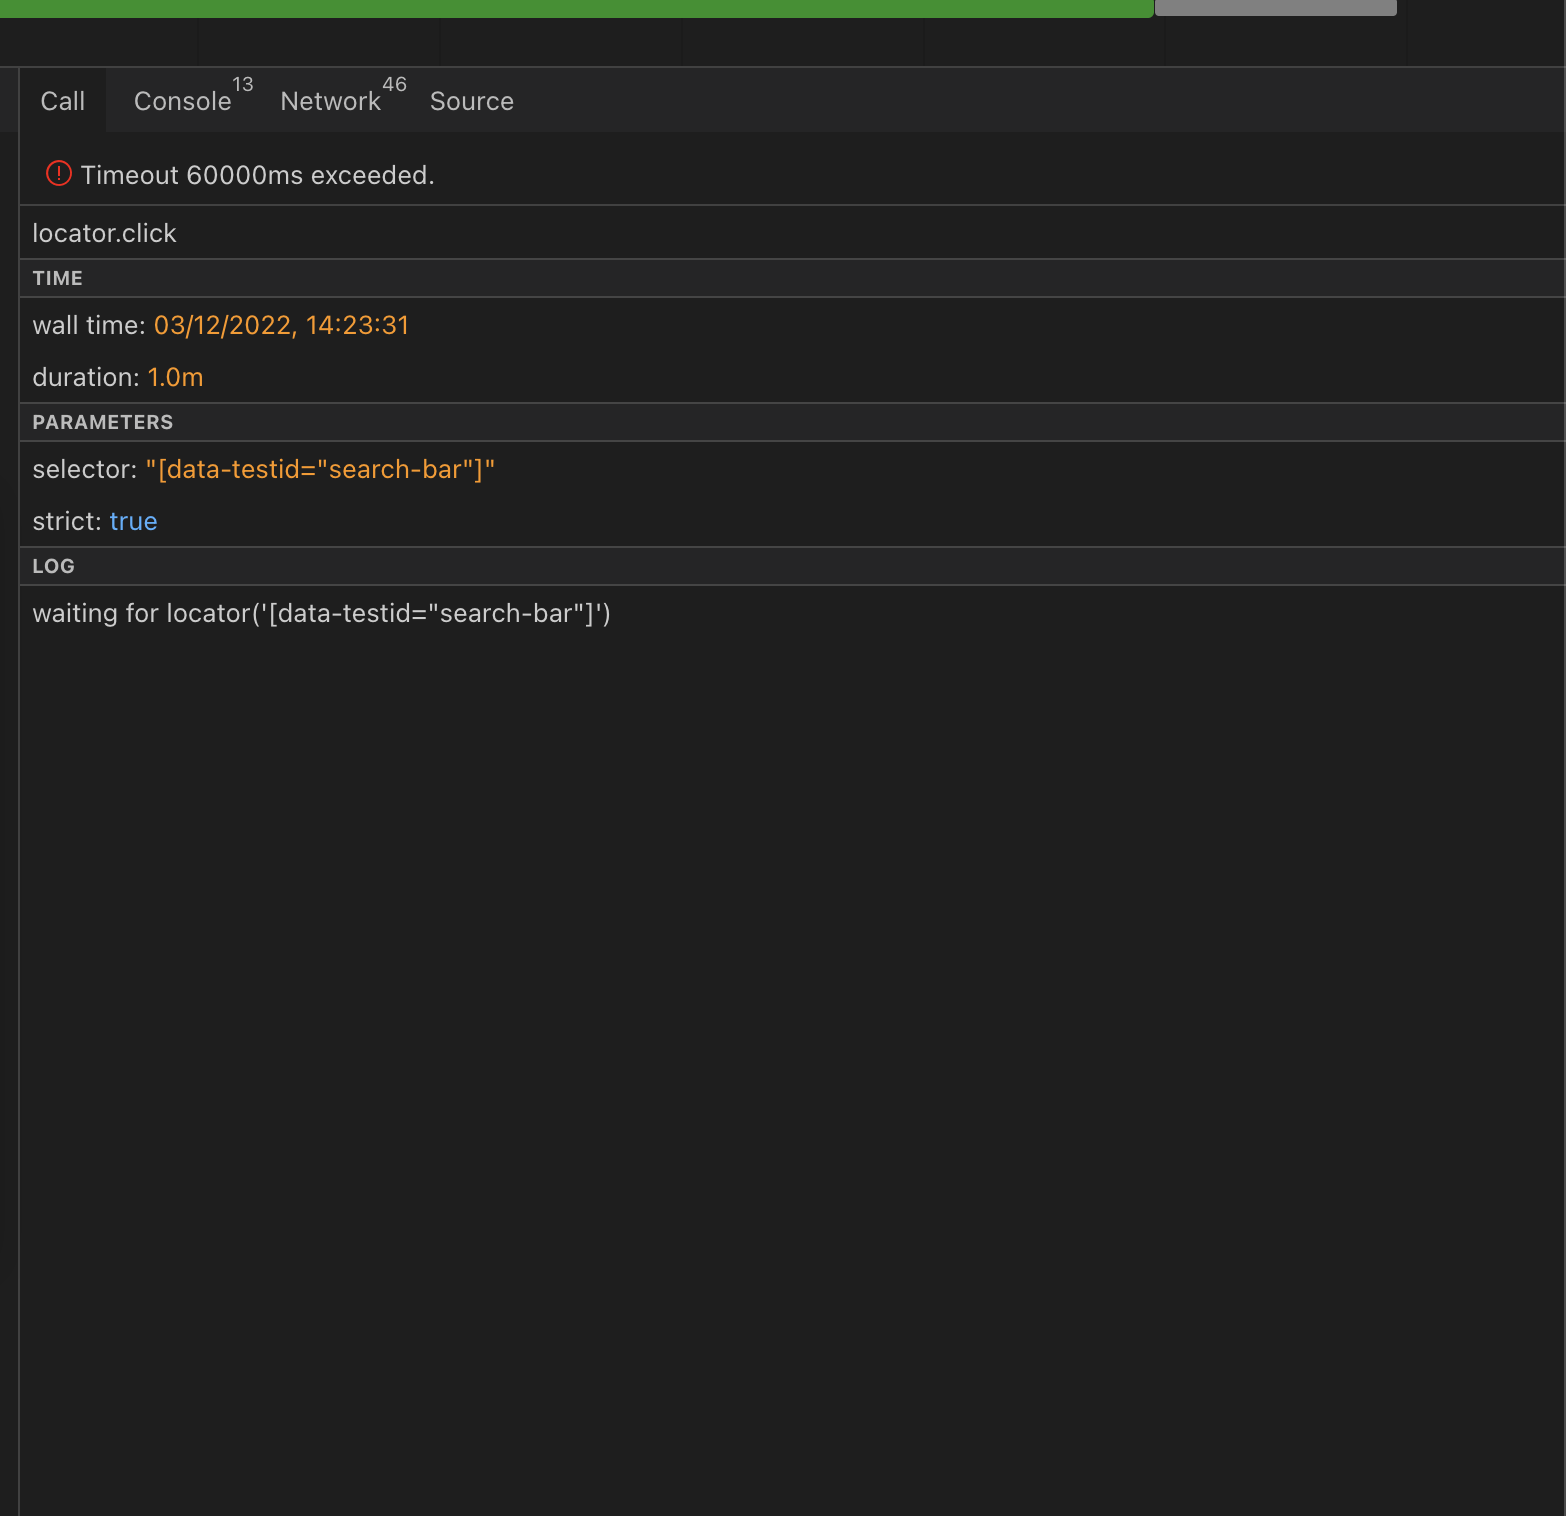View the Source tab
Viewport: 1566px width, 1516px height.
[471, 101]
